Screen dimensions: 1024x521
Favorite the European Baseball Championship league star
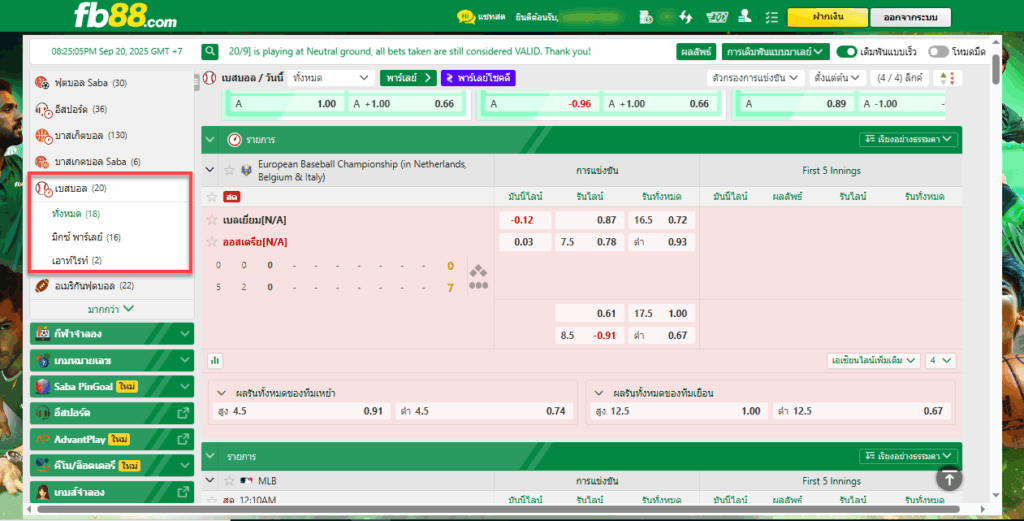[229, 170]
